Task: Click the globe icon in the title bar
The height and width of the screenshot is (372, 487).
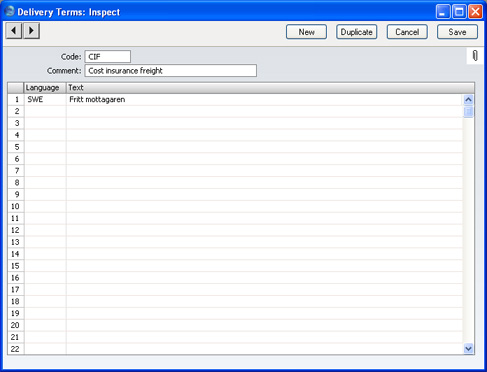Action: point(9,11)
